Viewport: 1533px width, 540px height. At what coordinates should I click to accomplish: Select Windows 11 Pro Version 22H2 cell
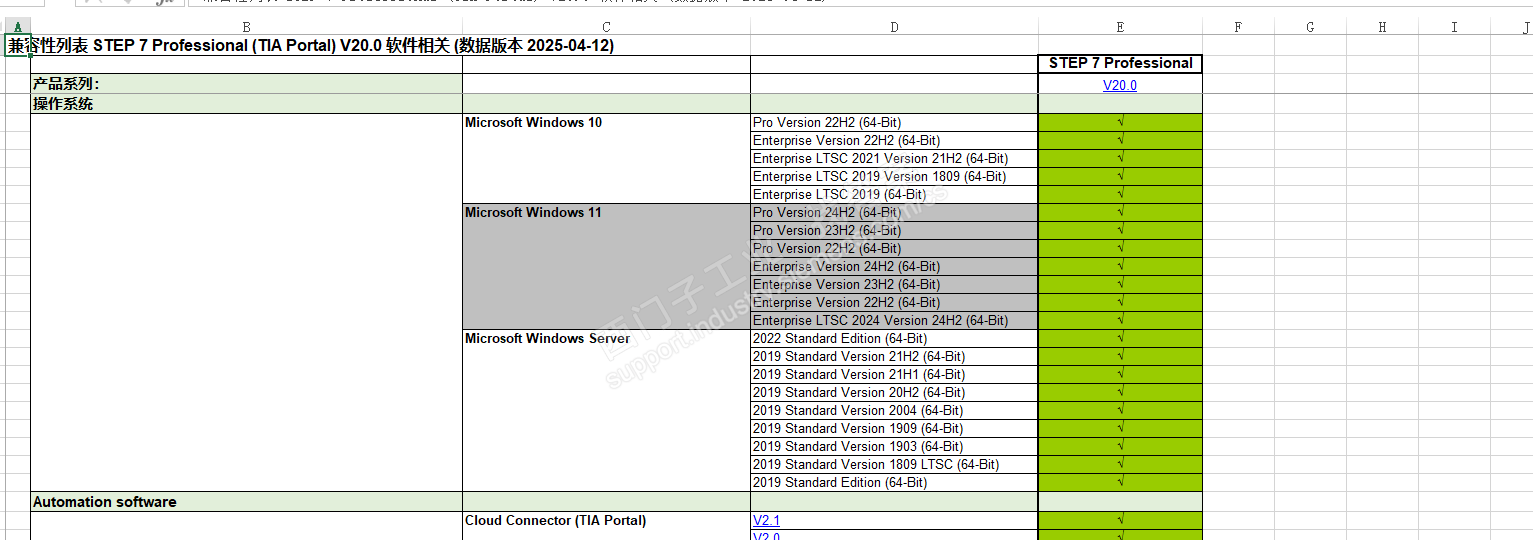(894, 249)
